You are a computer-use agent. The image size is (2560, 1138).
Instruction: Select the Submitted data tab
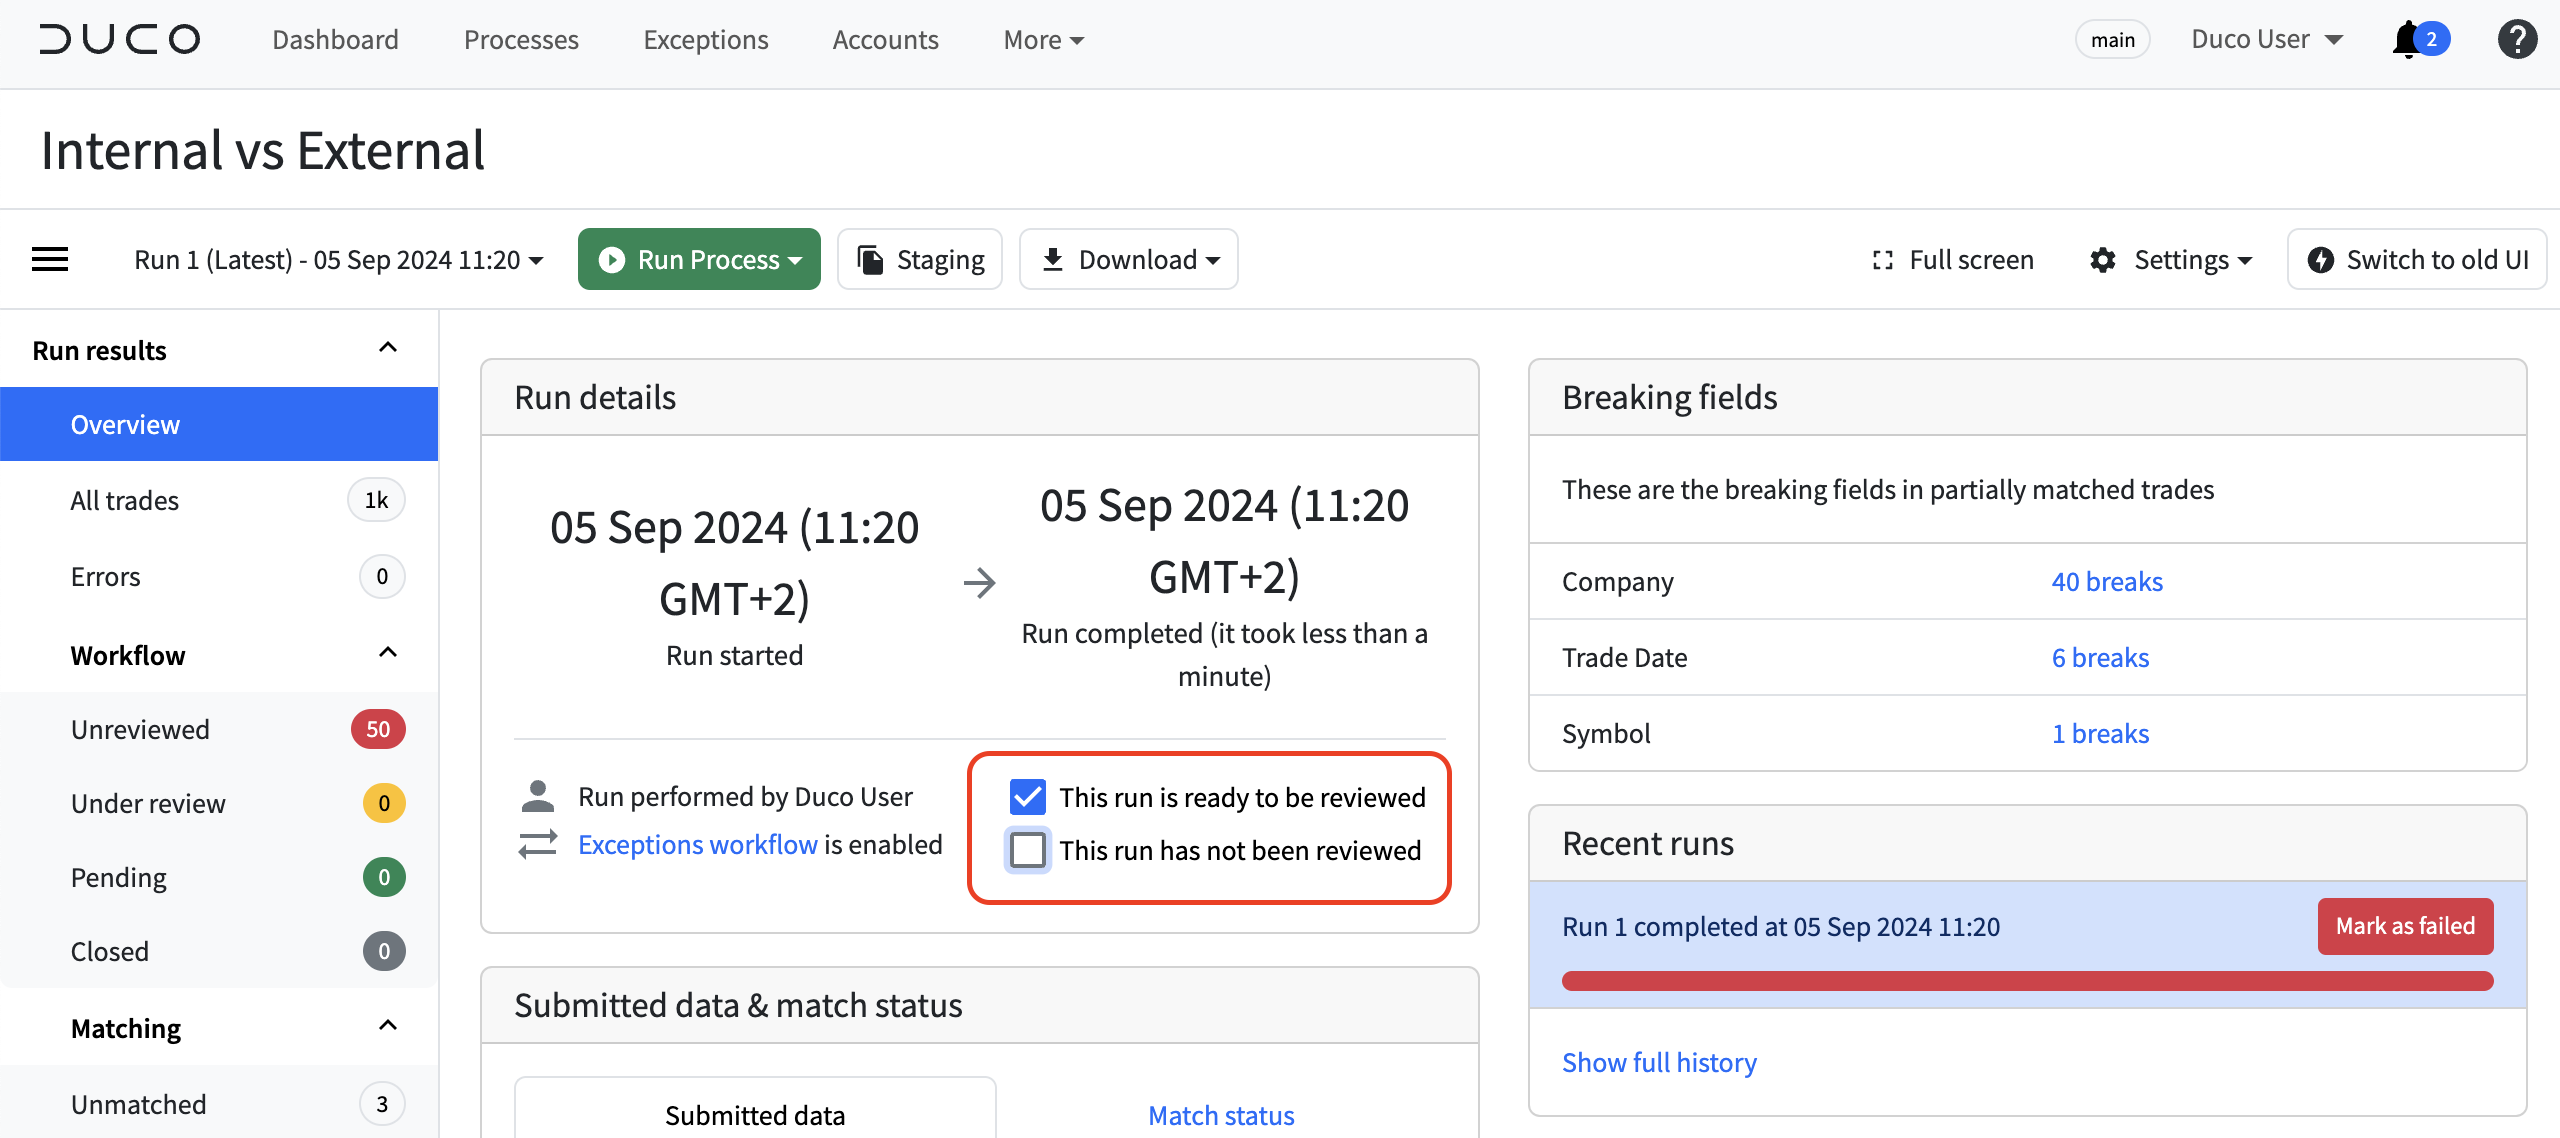[755, 1110]
